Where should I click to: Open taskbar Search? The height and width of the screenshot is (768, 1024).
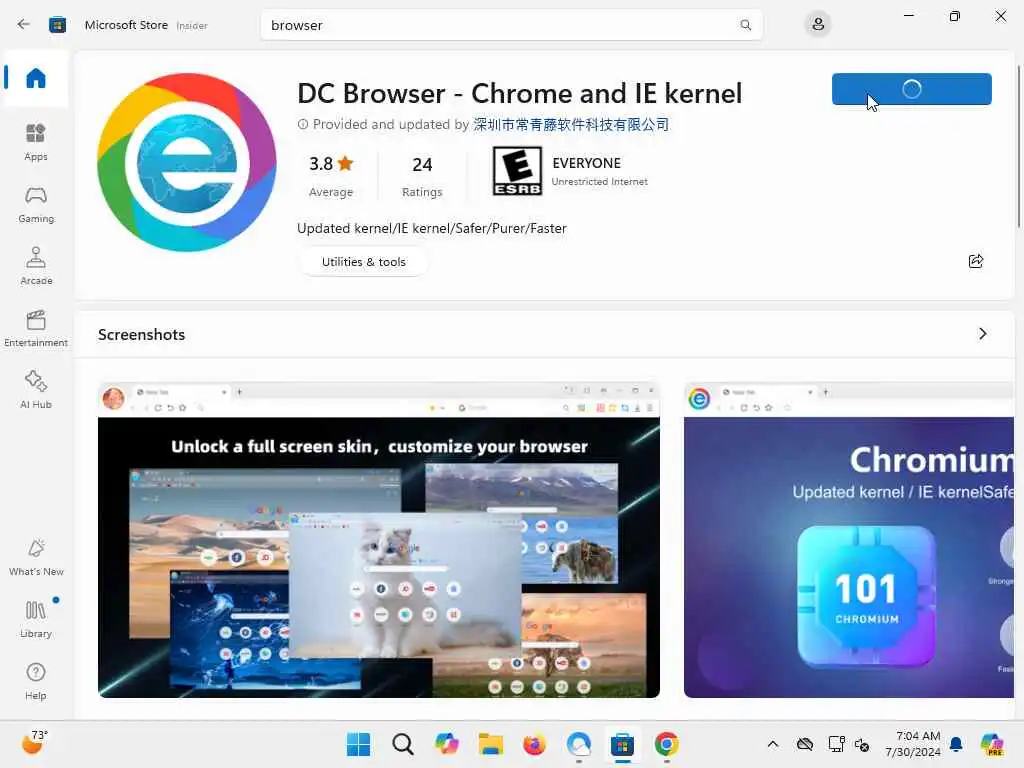click(402, 744)
